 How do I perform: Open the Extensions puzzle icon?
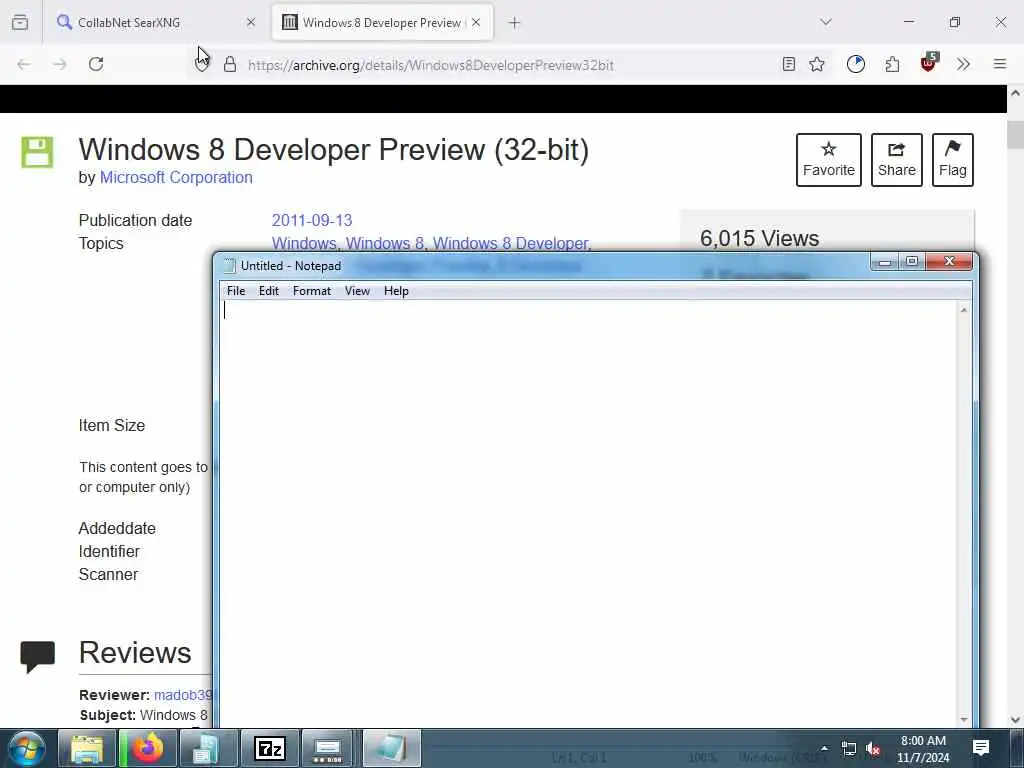(892, 64)
